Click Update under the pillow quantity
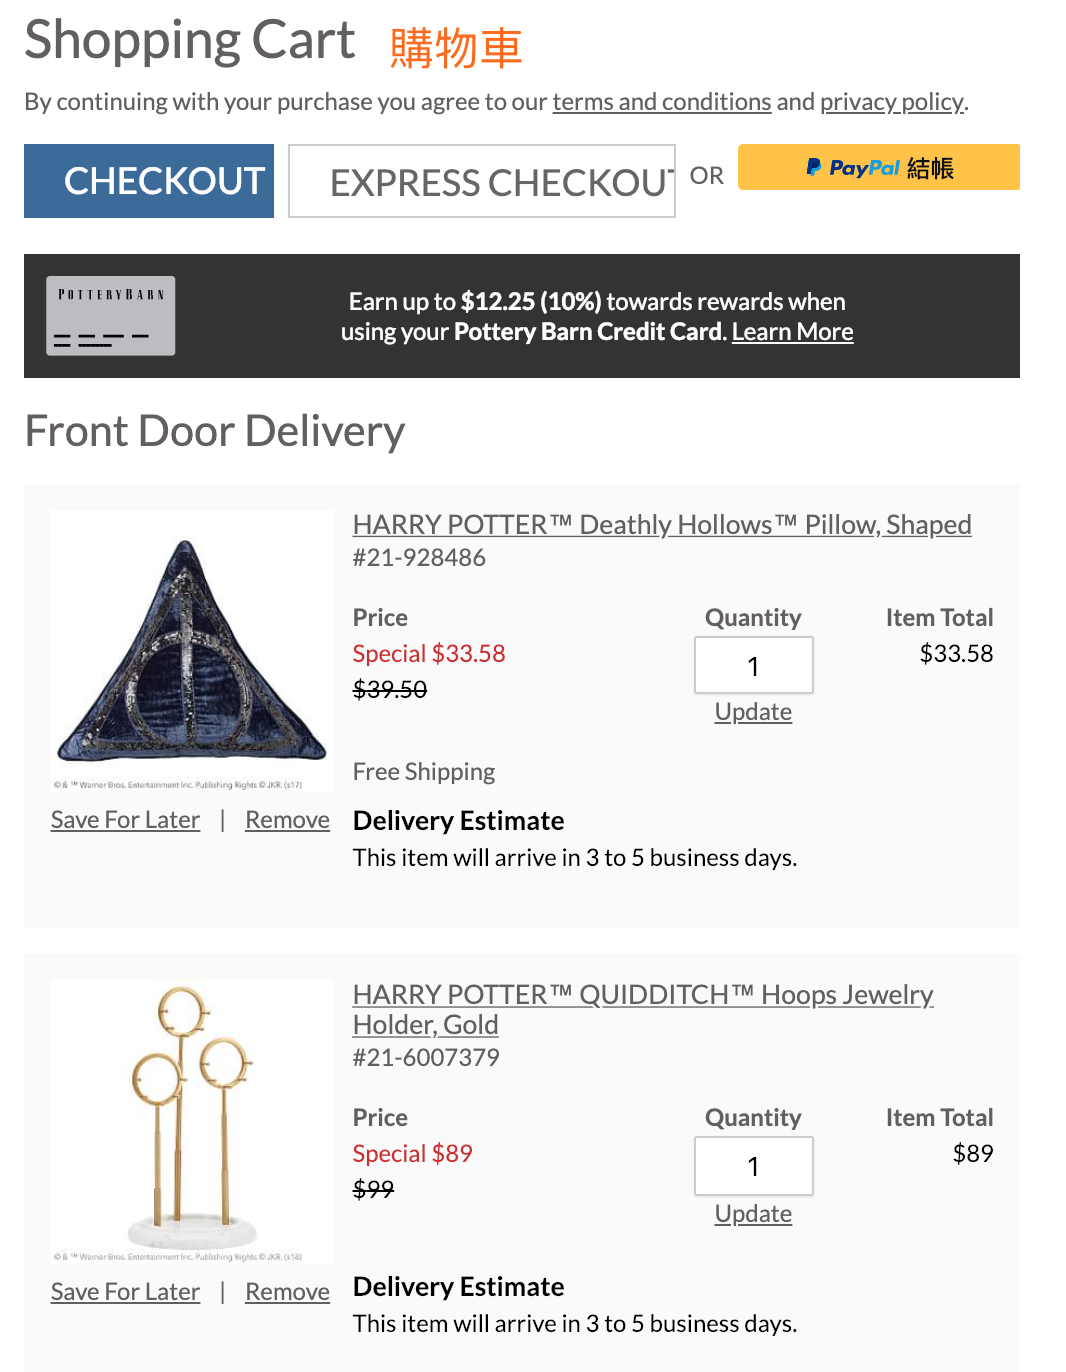 coord(753,712)
